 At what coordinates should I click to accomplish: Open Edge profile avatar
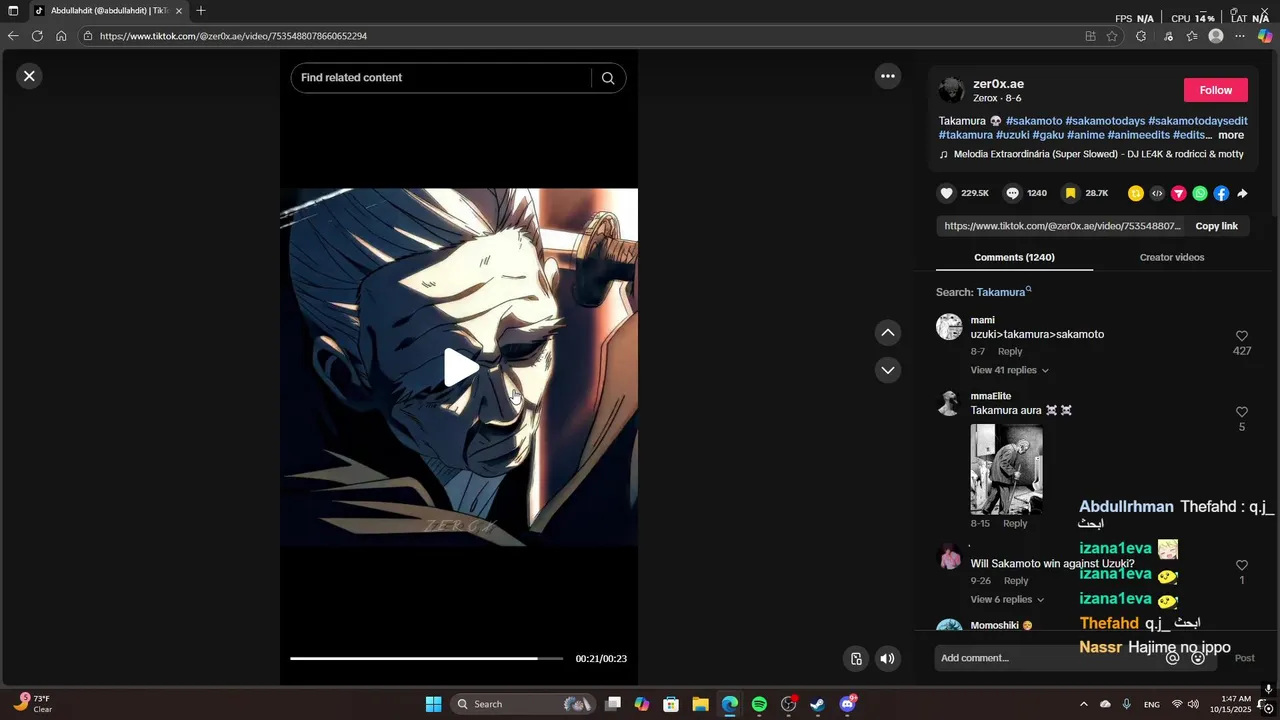[1216, 36]
